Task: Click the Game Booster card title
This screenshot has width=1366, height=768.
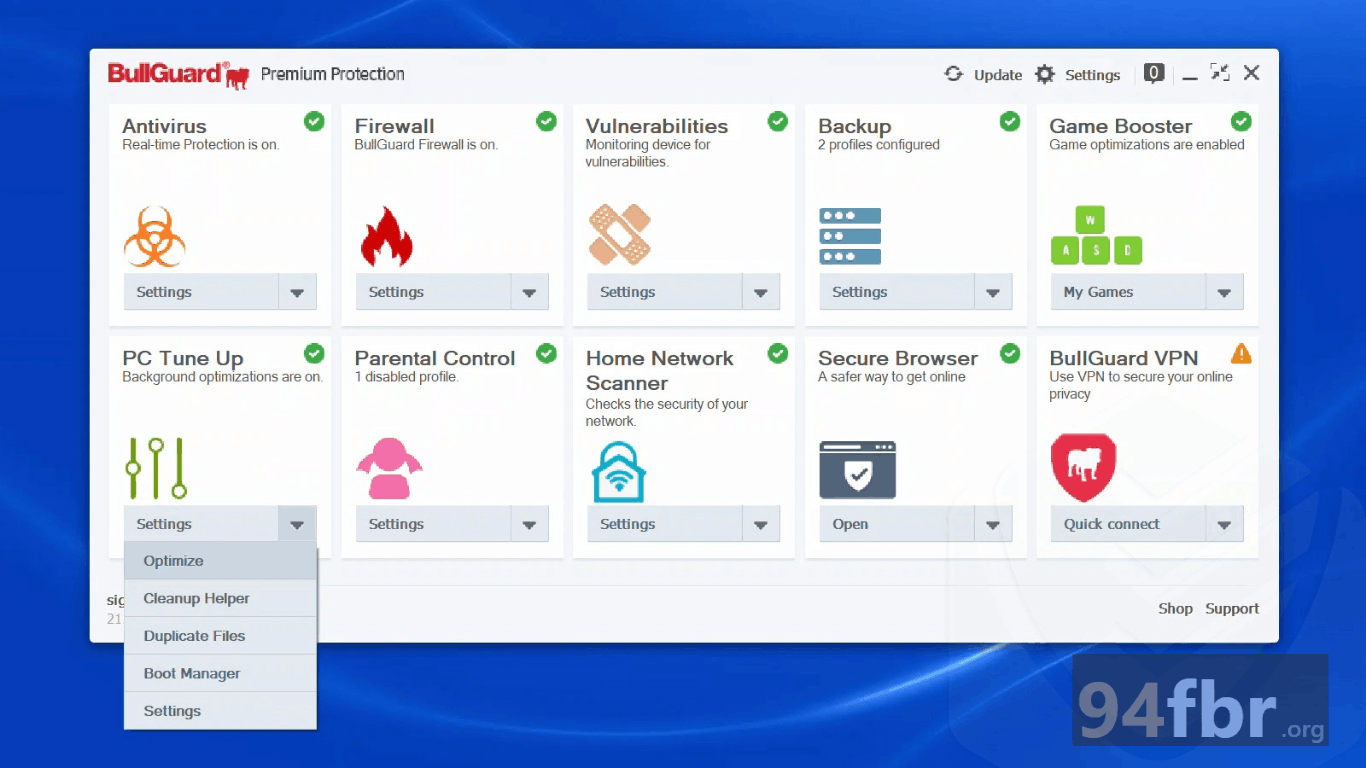Action: coord(1120,126)
